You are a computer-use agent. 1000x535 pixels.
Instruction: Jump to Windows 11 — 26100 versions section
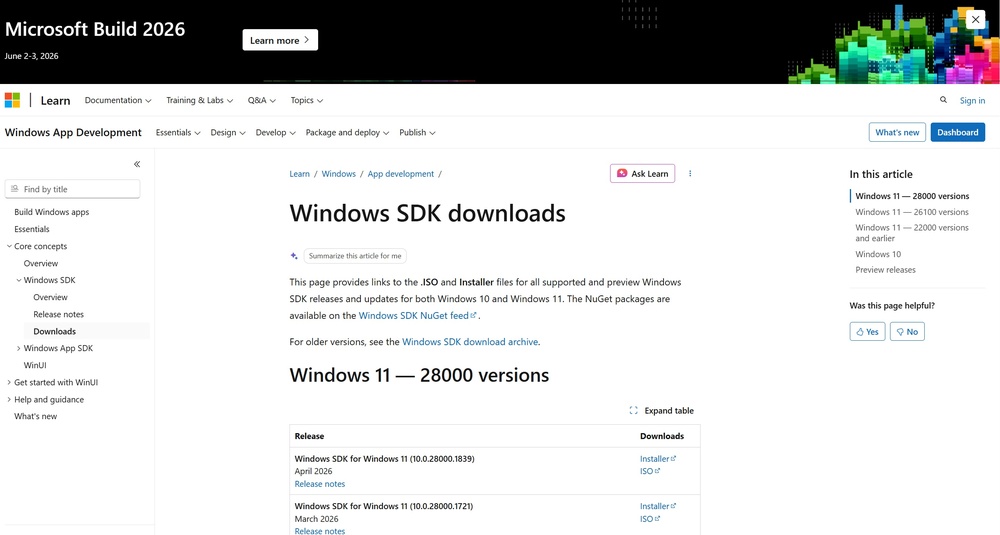pos(911,212)
